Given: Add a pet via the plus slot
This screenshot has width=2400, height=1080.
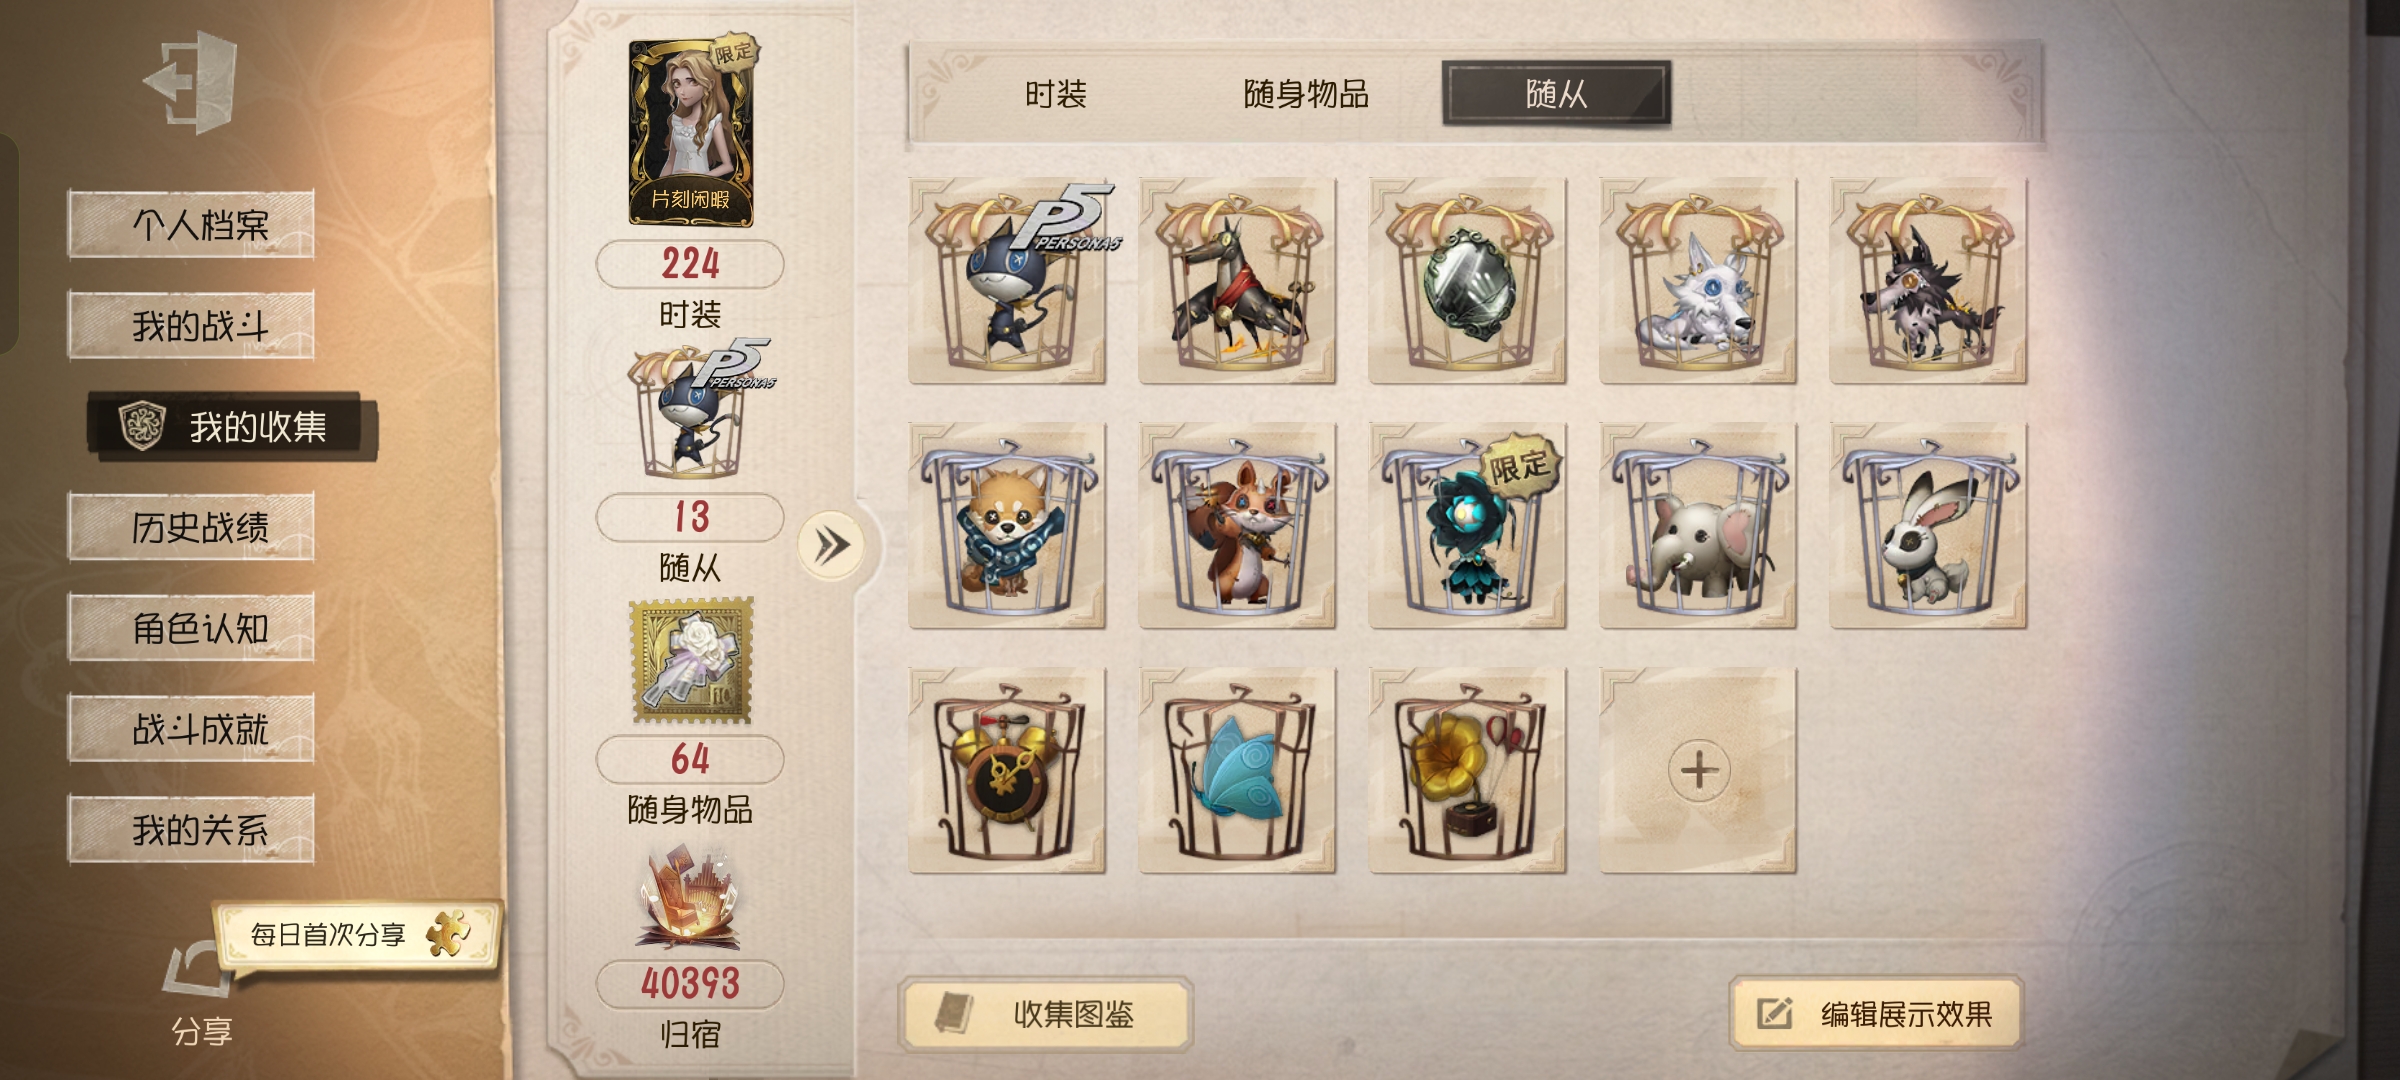Looking at the screenshot, I should [x=1697, y=771].
